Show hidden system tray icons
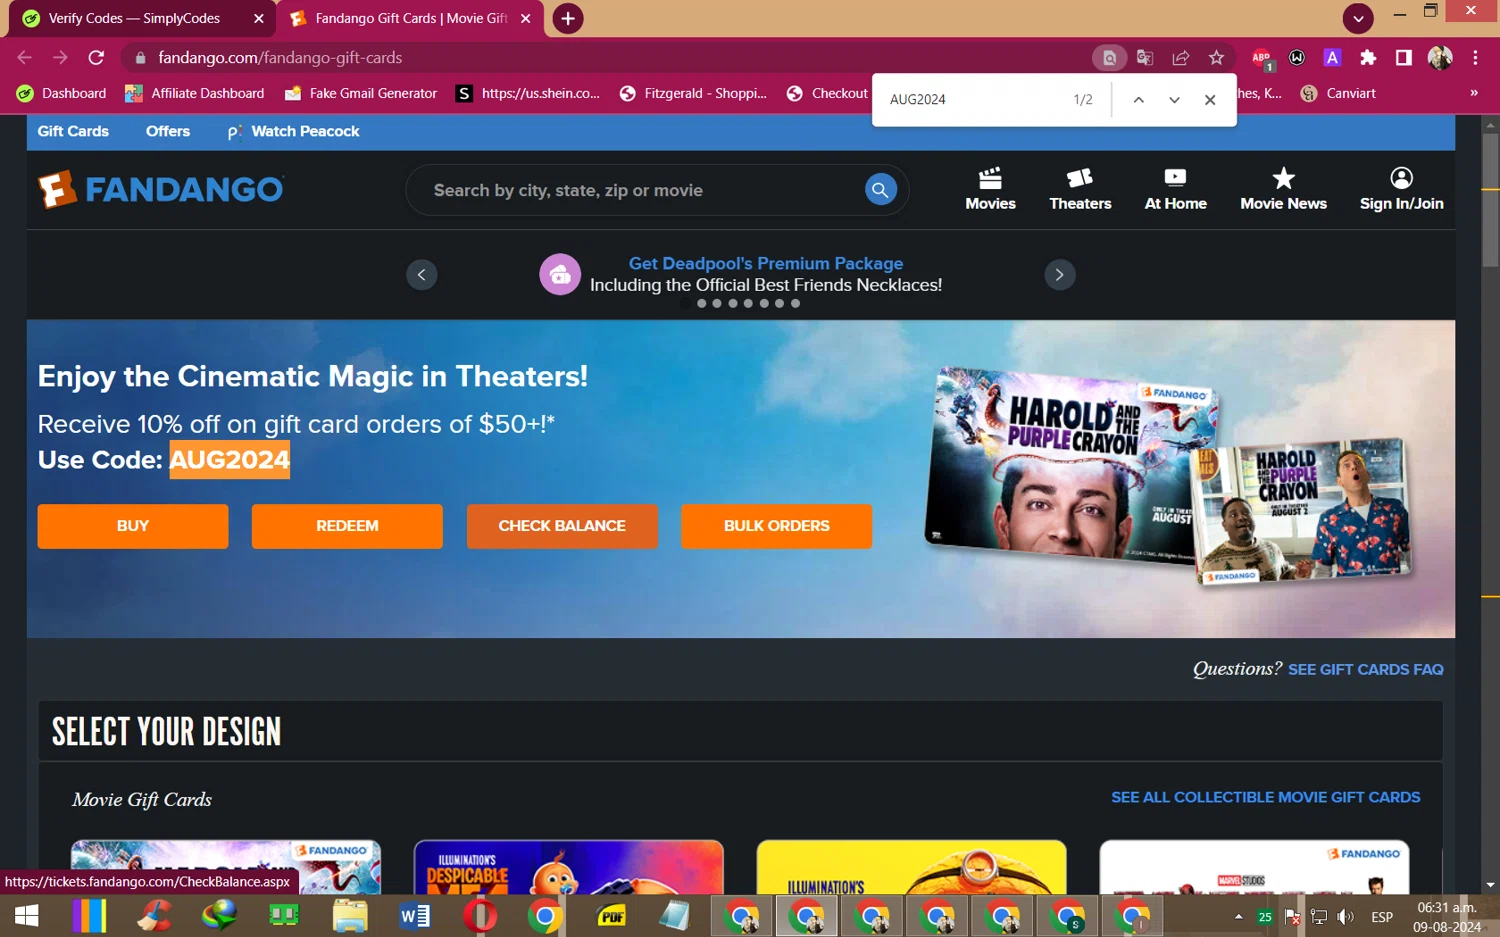The image size is (1500, 937). [x=1238, y=916]
